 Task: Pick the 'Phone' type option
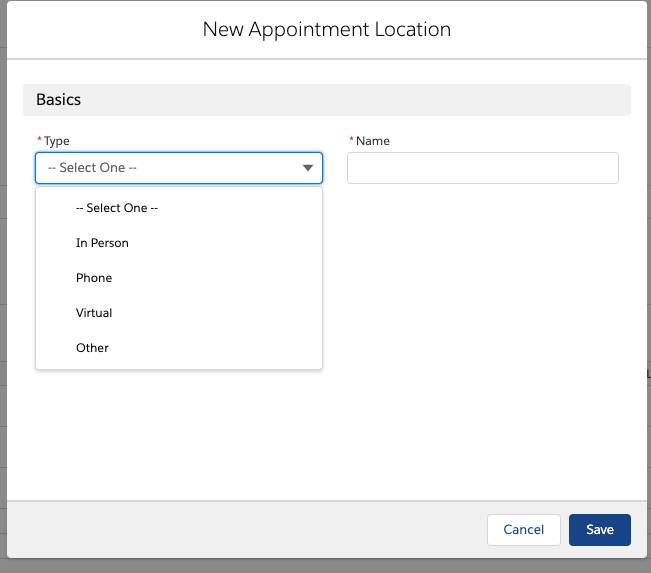(179, 278)
